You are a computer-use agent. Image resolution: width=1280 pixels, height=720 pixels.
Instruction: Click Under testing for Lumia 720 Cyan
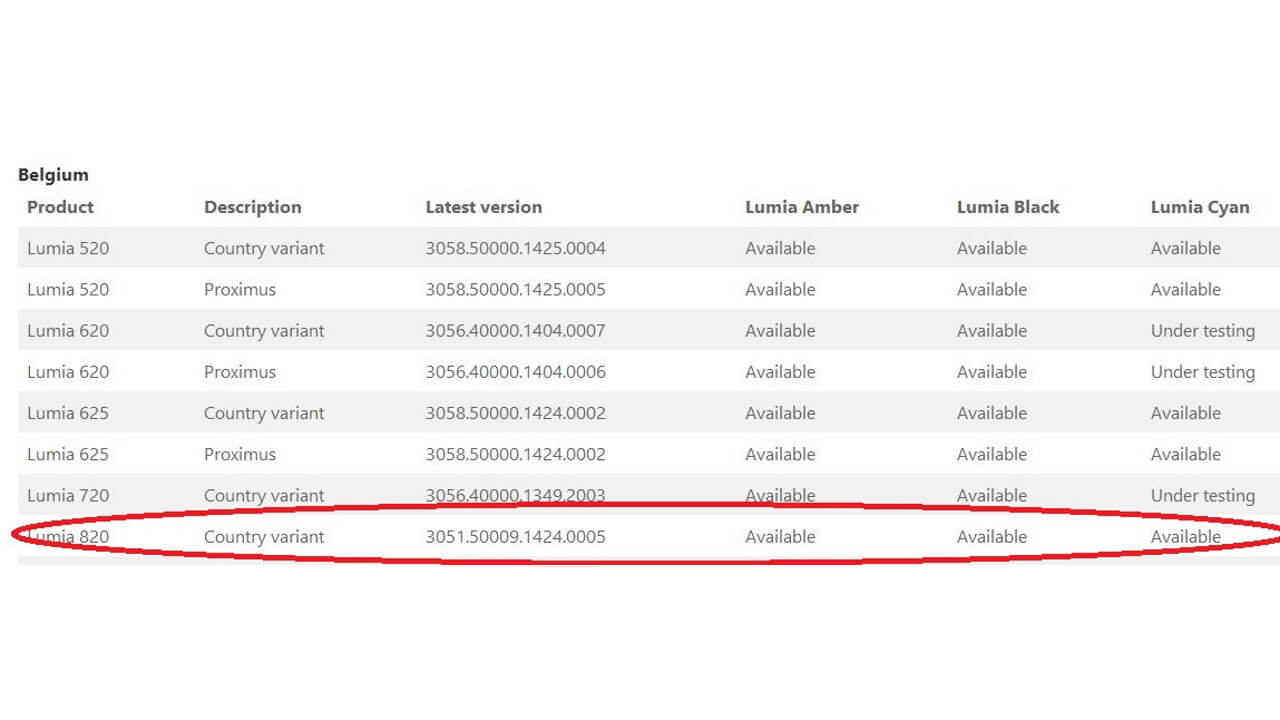click(1203, 495)
